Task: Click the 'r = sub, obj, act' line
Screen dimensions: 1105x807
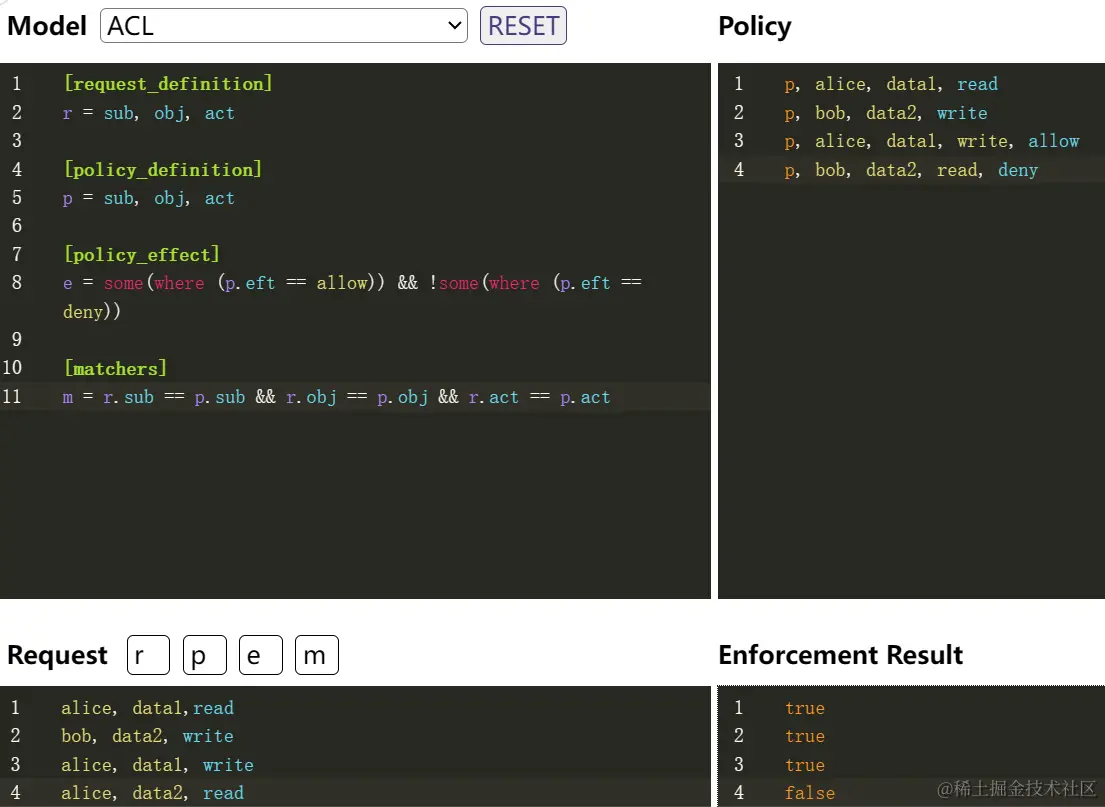Action: [149, 113]
